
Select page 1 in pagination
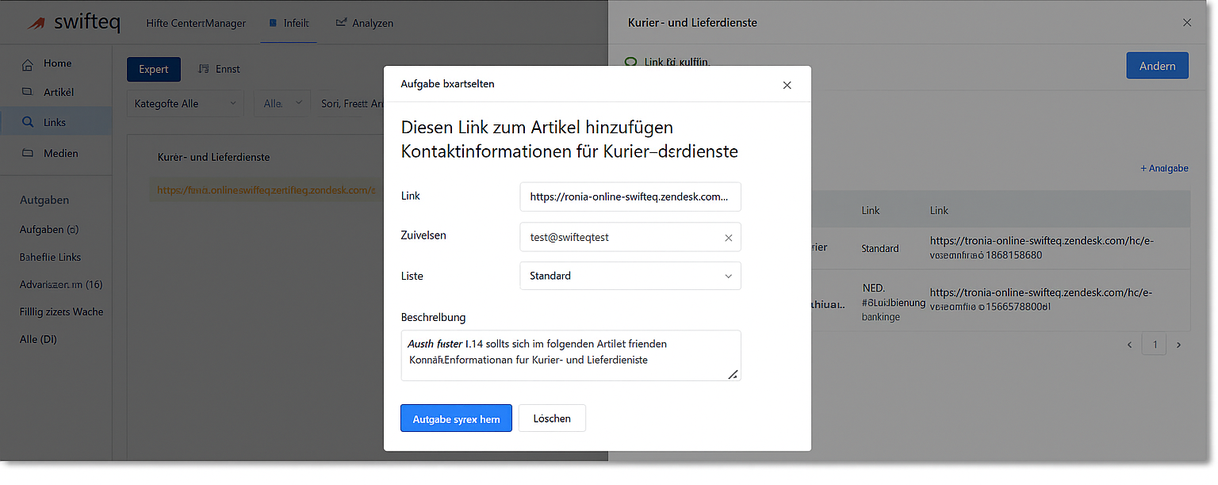coord(1155,345)
